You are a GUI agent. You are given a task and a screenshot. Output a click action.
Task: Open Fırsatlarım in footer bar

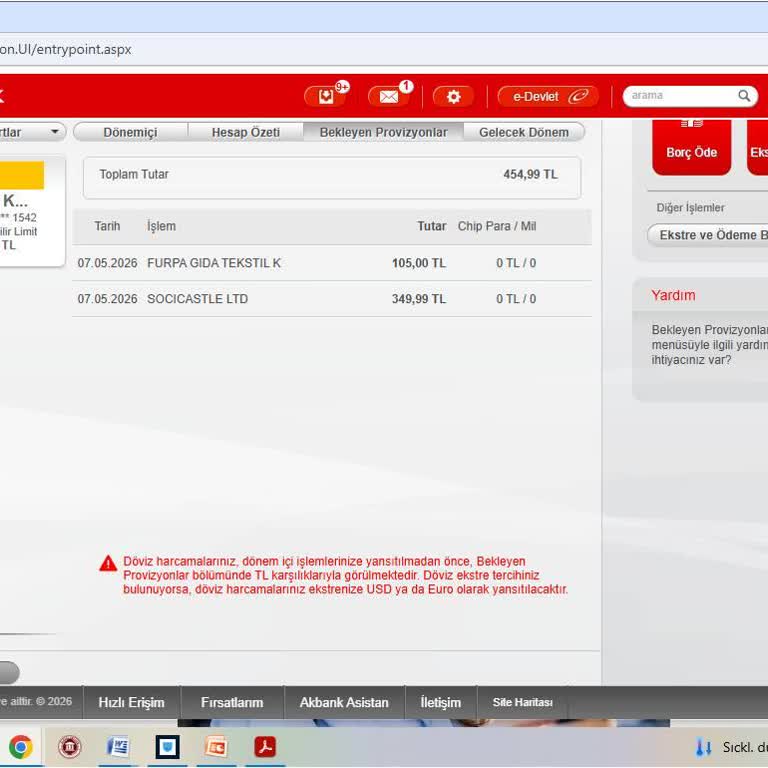pyautogui.click(x=232, y=702)
